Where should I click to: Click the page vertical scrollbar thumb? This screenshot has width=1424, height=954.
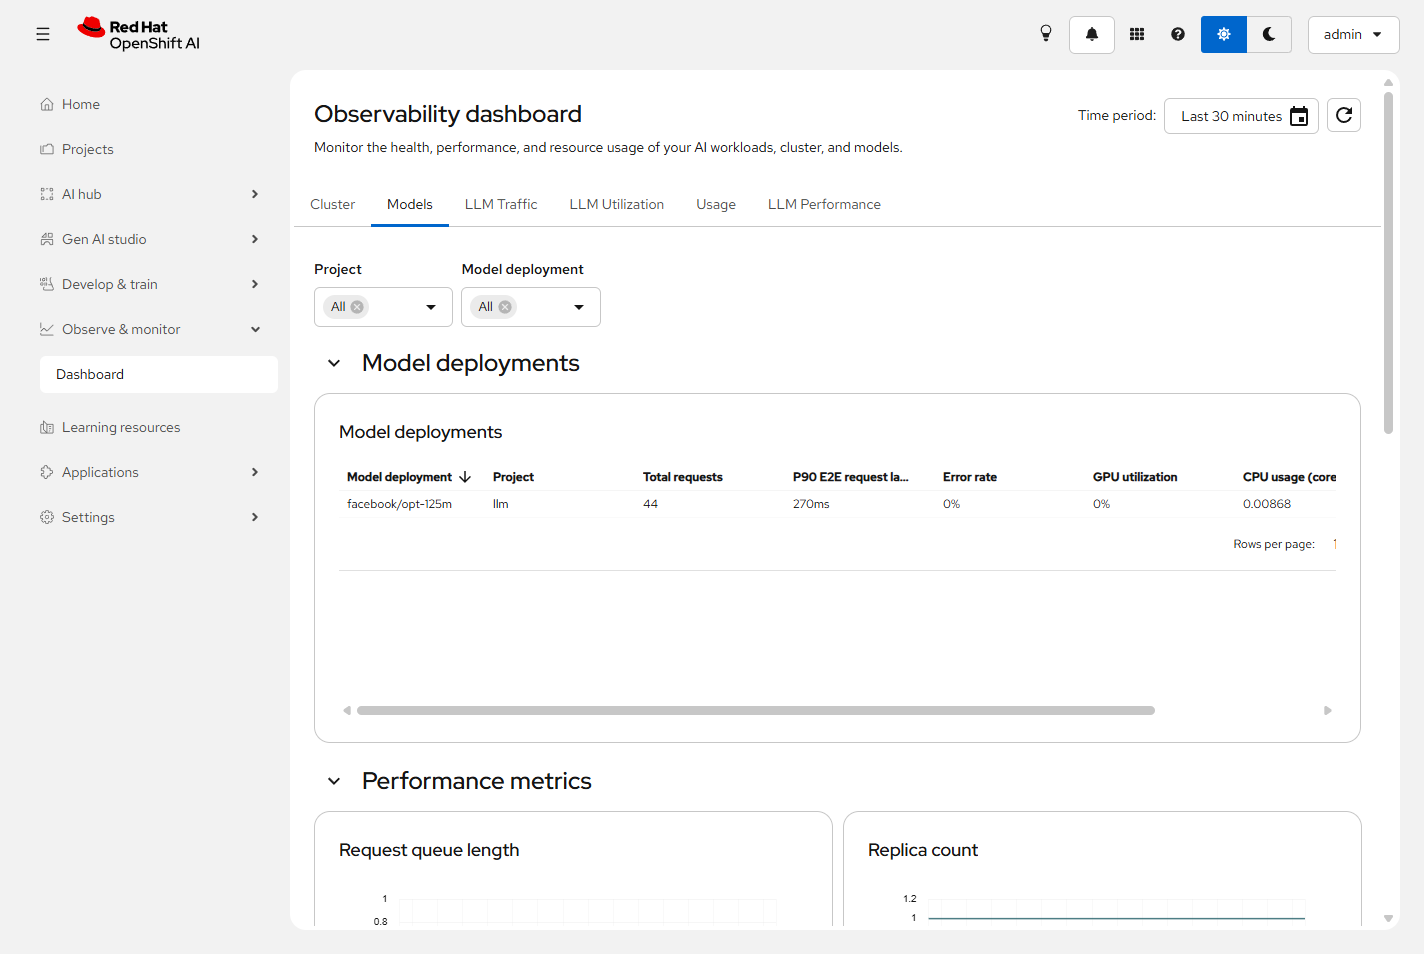[1388, 263]
